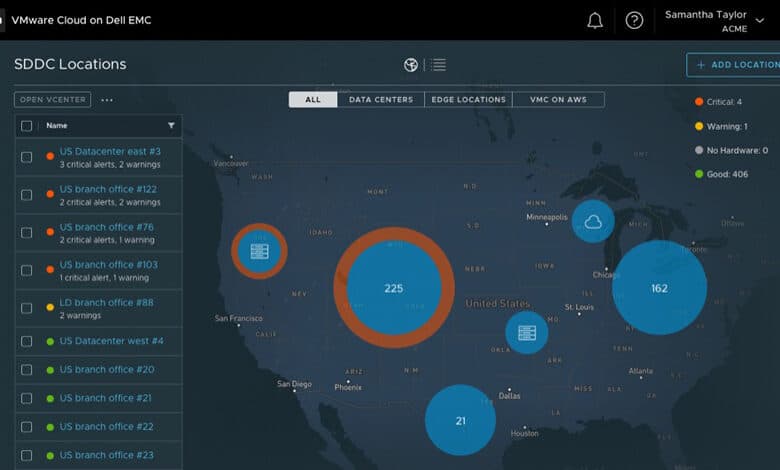
Task: Open the Name column filter icon
Action: click(x=171, y=125)
